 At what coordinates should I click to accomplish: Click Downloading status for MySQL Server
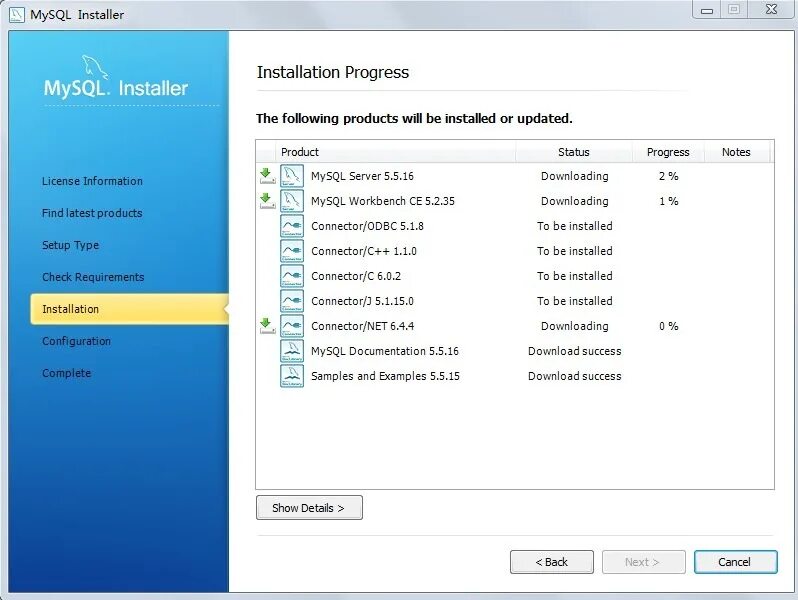[x=575, y=176]
